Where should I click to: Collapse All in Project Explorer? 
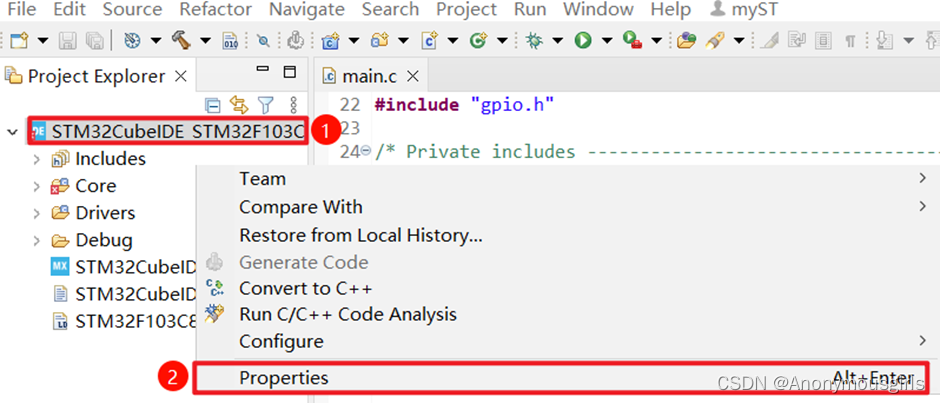pyautogui.click(x=213, y=106)
